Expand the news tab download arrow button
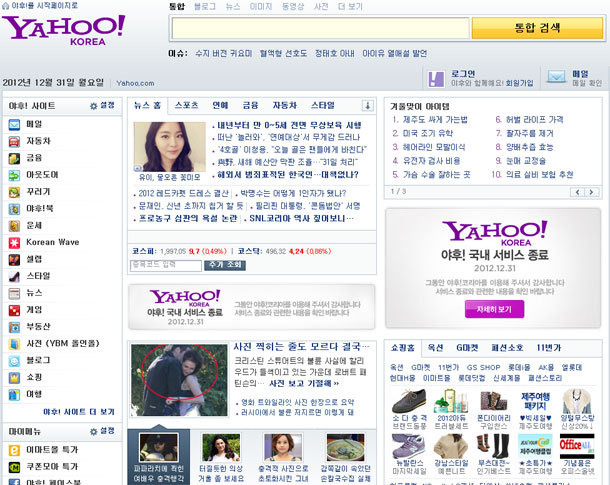 pos(368,105)
